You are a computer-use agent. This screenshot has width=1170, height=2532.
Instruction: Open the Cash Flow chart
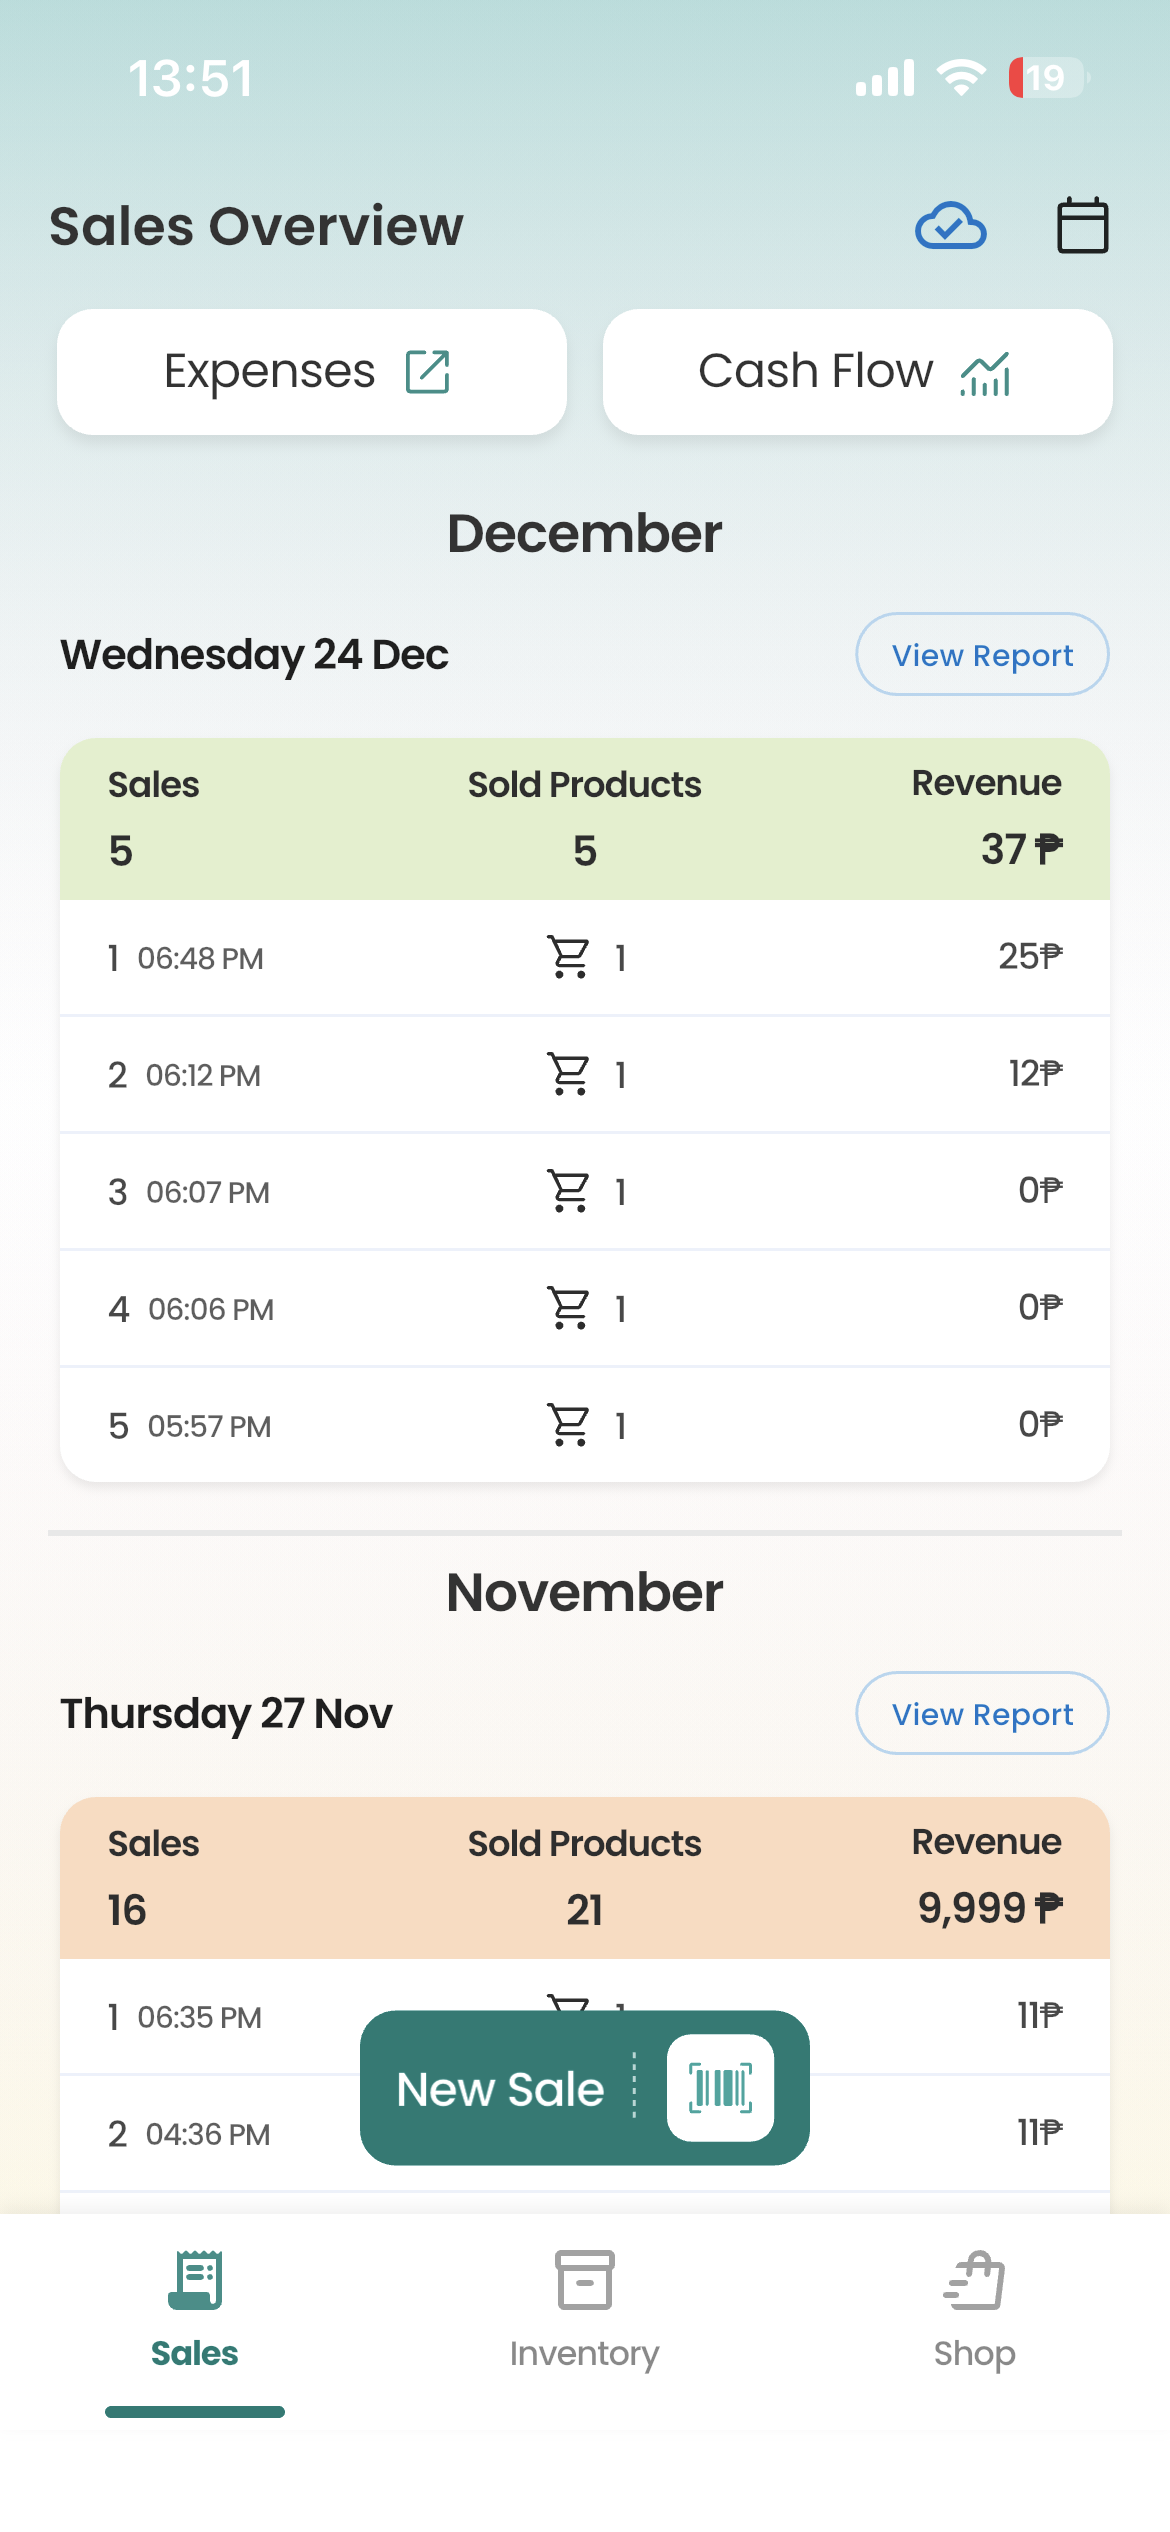(857, 372)
